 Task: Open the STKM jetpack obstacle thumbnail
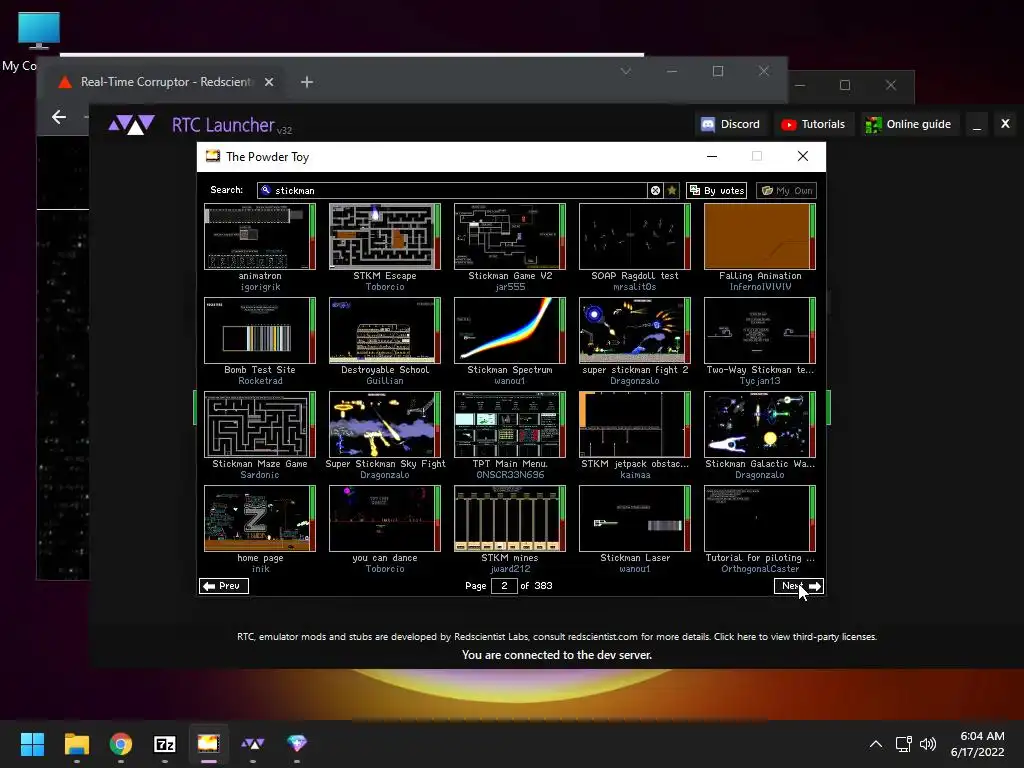[635, 424]
